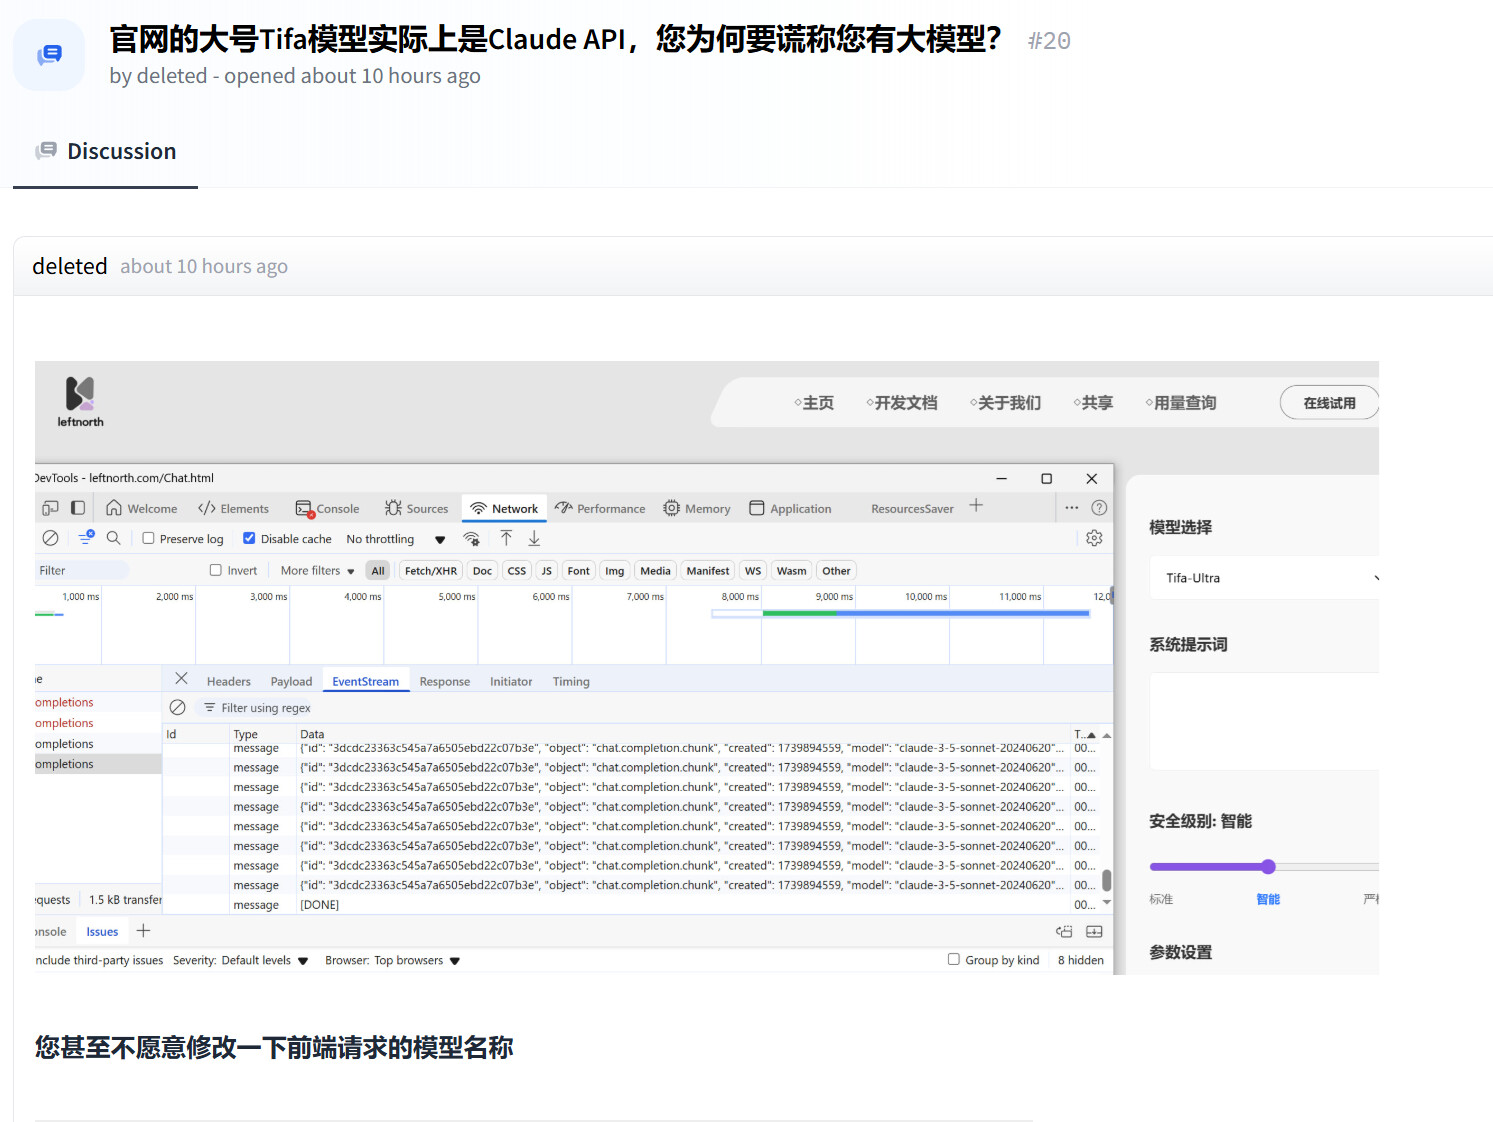
Task: Click the DevTools help icon
Action: (x=1099, y=508)
